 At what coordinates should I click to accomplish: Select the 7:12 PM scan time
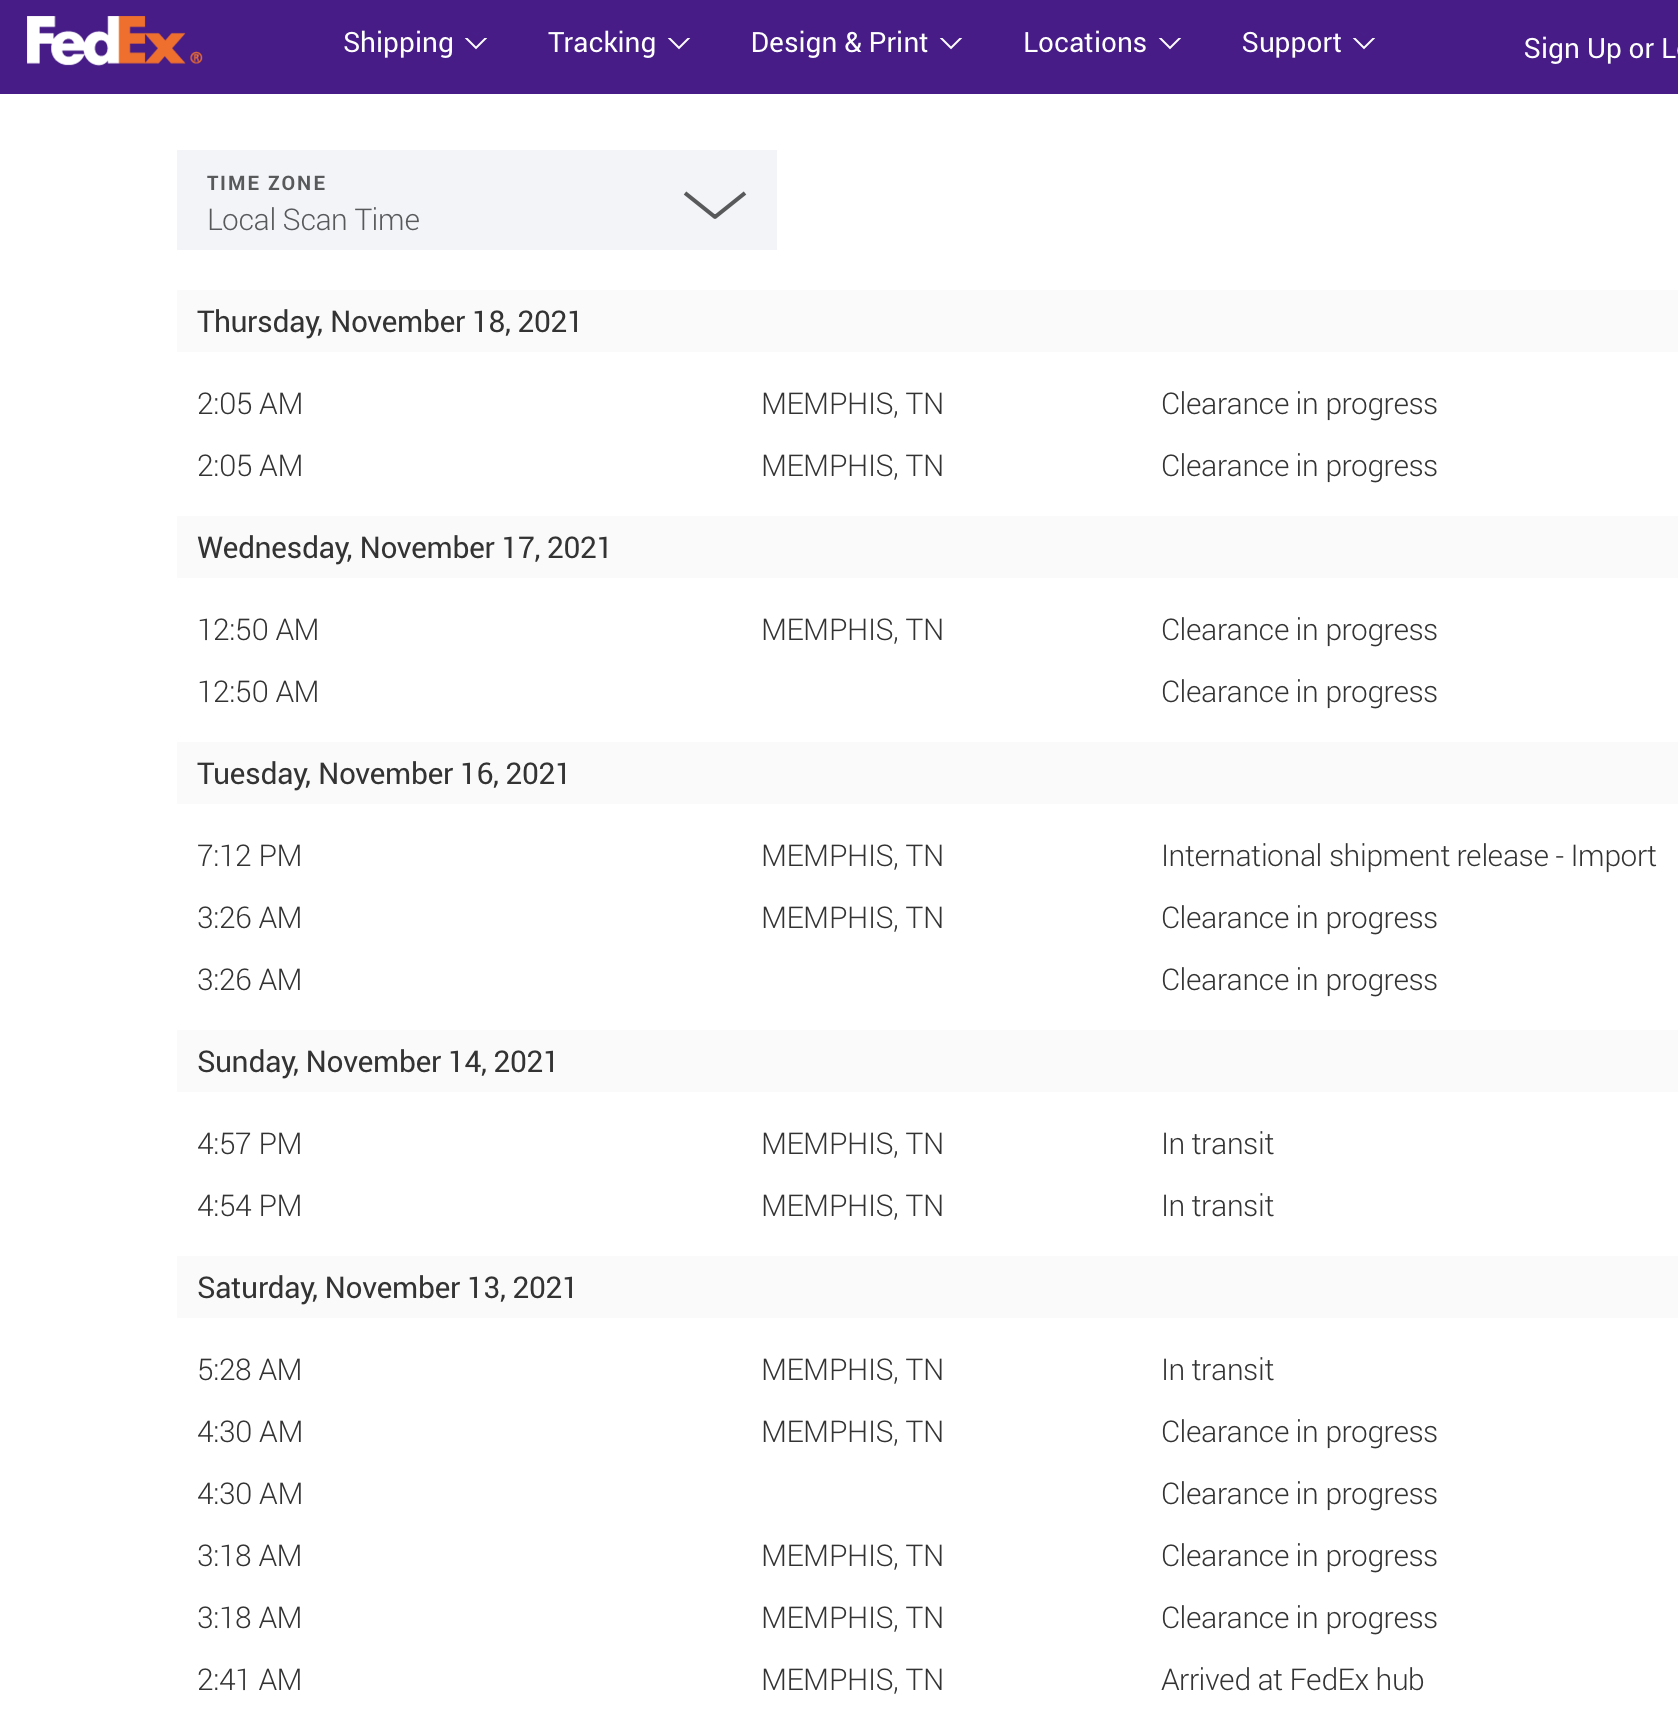point(249,856)
